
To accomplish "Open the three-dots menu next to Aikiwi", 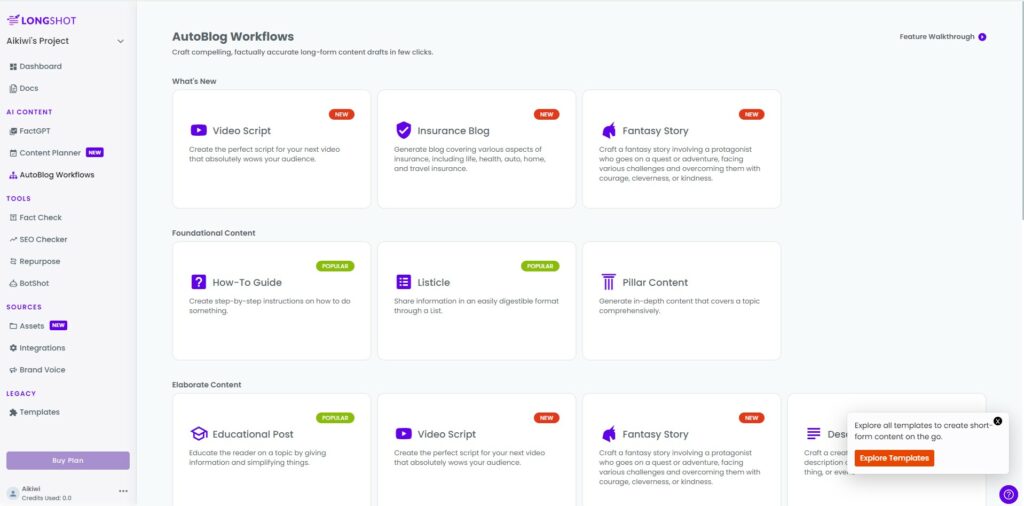I will [x=123, y=491].
